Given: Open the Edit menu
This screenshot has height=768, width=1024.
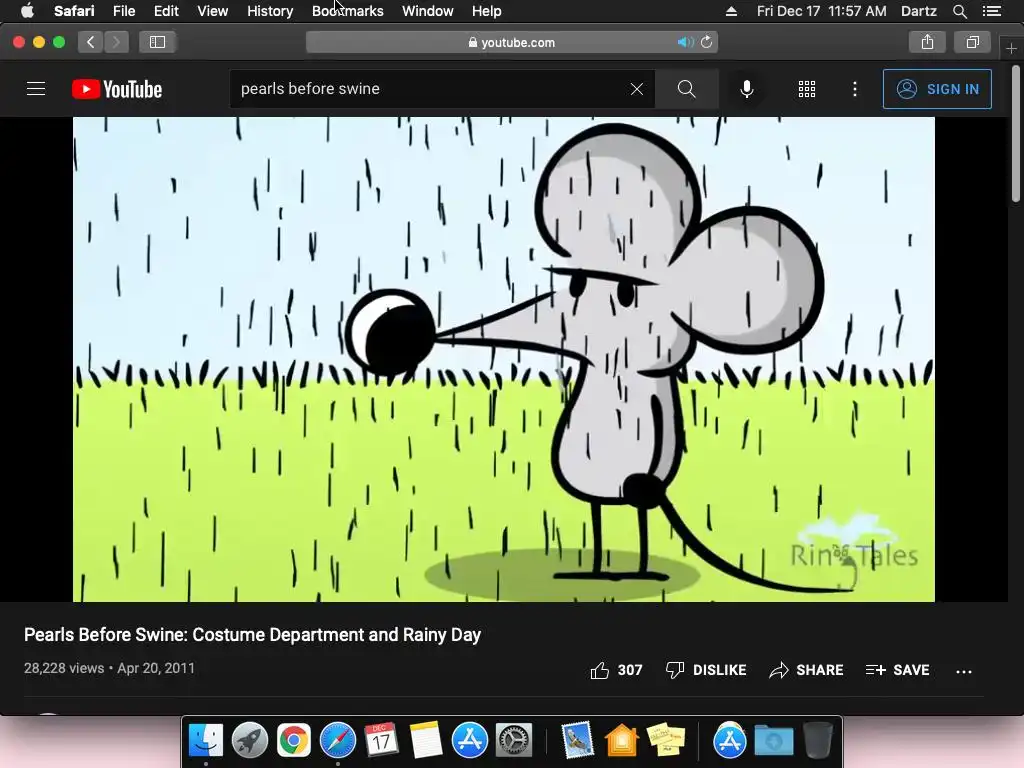Looking at the screenshot, I should pyautogui.click(x=166, y=11).
